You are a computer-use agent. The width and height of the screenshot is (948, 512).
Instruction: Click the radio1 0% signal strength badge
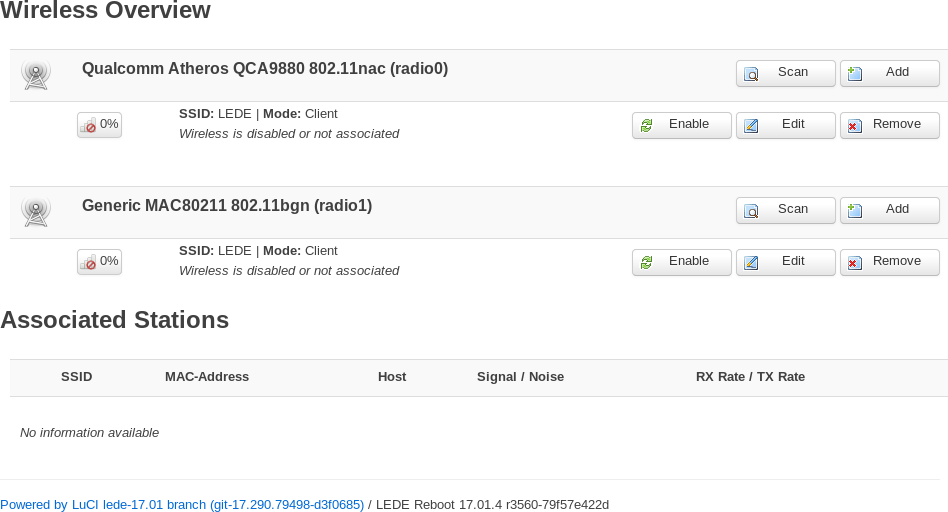click(99, 262)
